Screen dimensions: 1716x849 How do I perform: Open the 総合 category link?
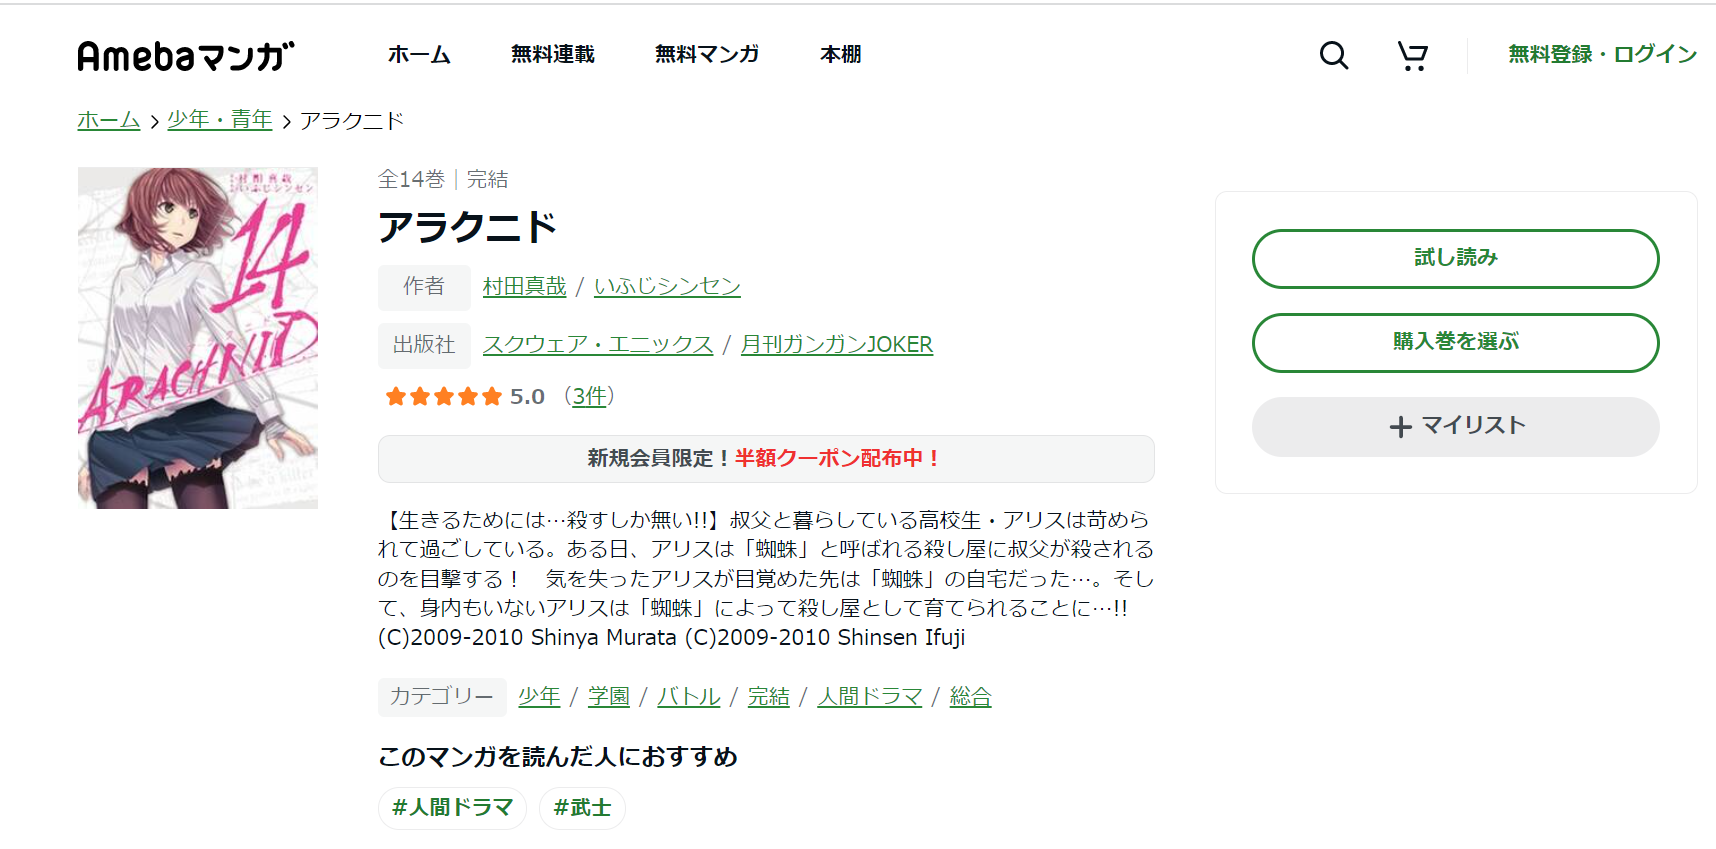(971, 696)
